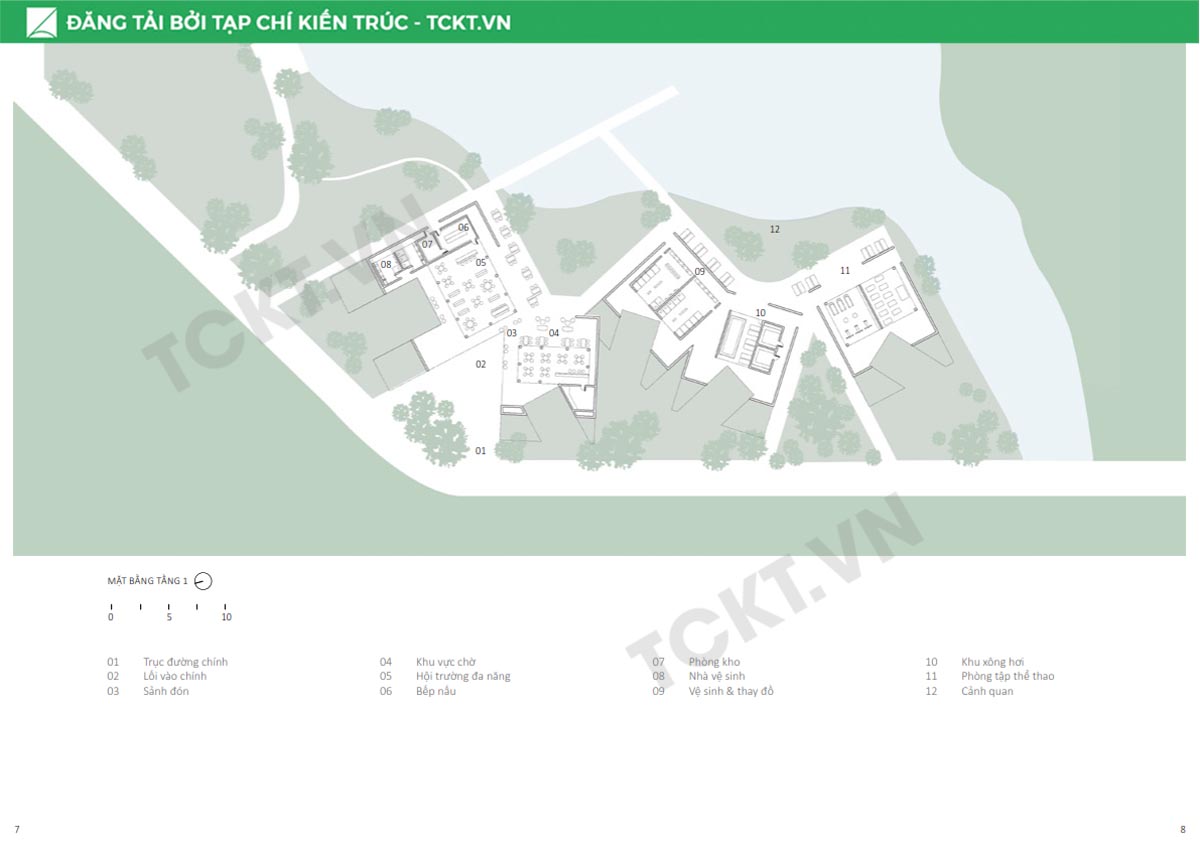Select room marker "04" on the site plan drawing

(x=554, y=333)
